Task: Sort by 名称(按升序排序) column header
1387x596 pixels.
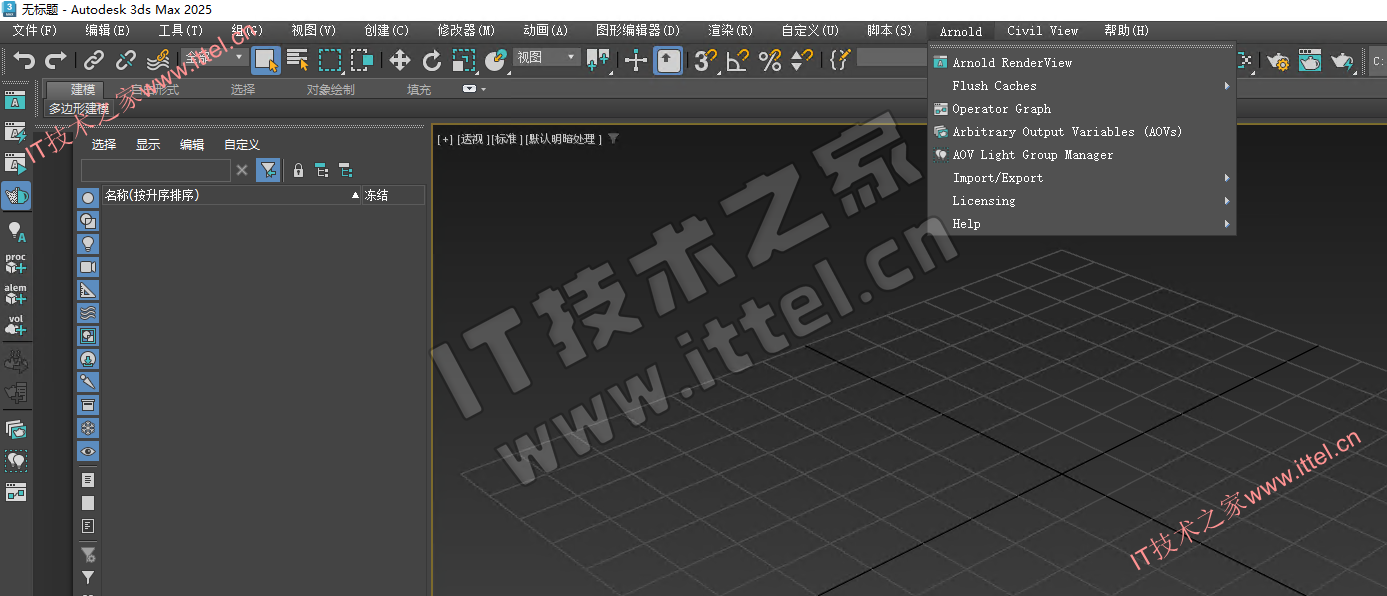Action: 232,195
